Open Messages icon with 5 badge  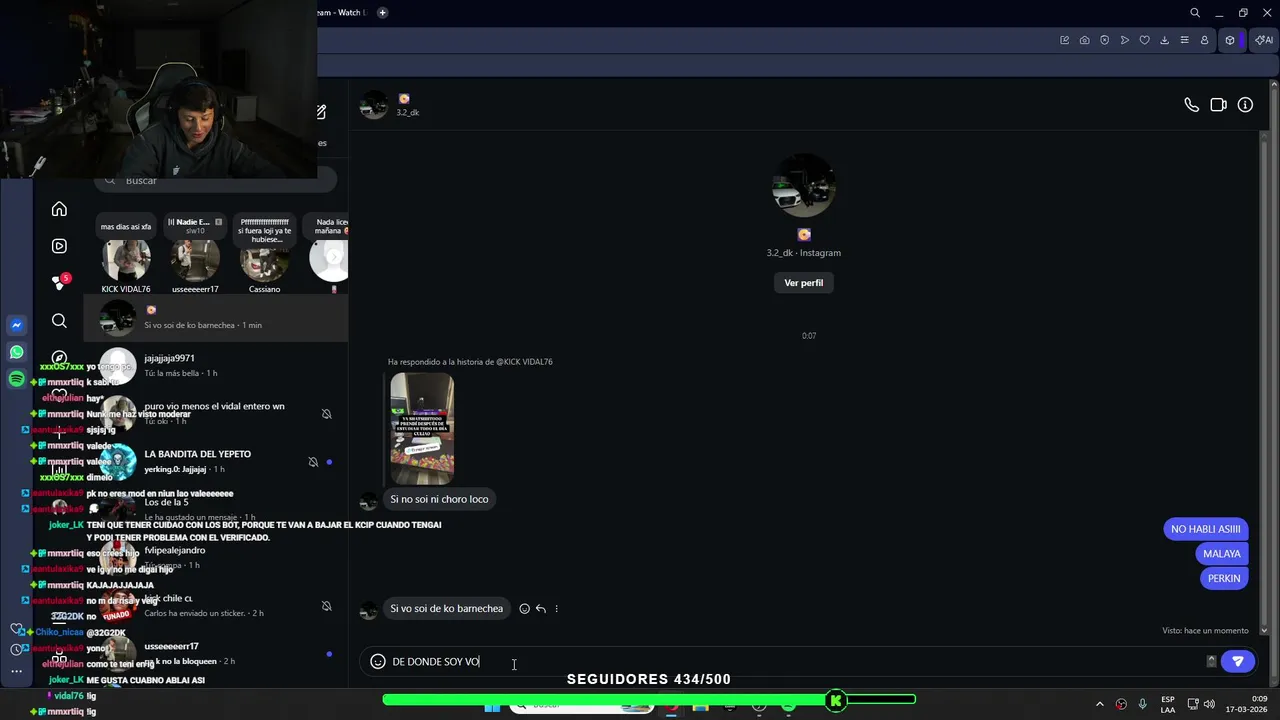(60, 283)
